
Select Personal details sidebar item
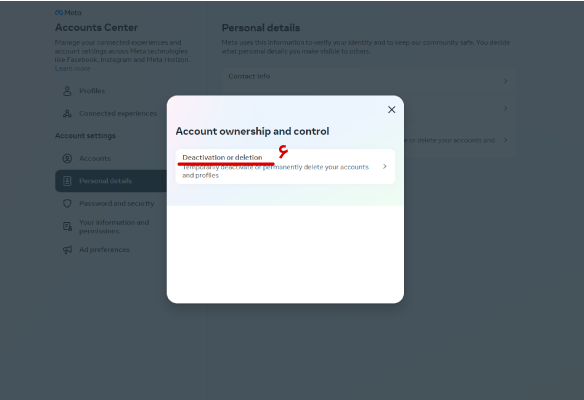pos(111,181)
